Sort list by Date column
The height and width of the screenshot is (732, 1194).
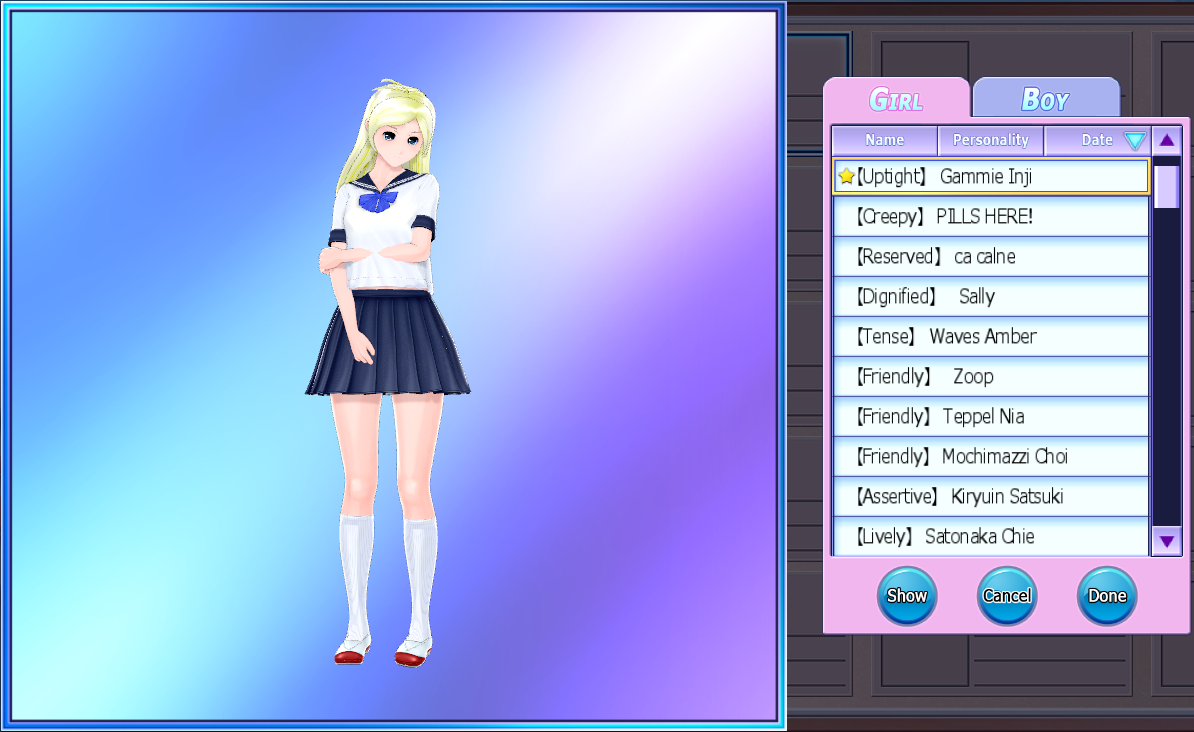1097,140
